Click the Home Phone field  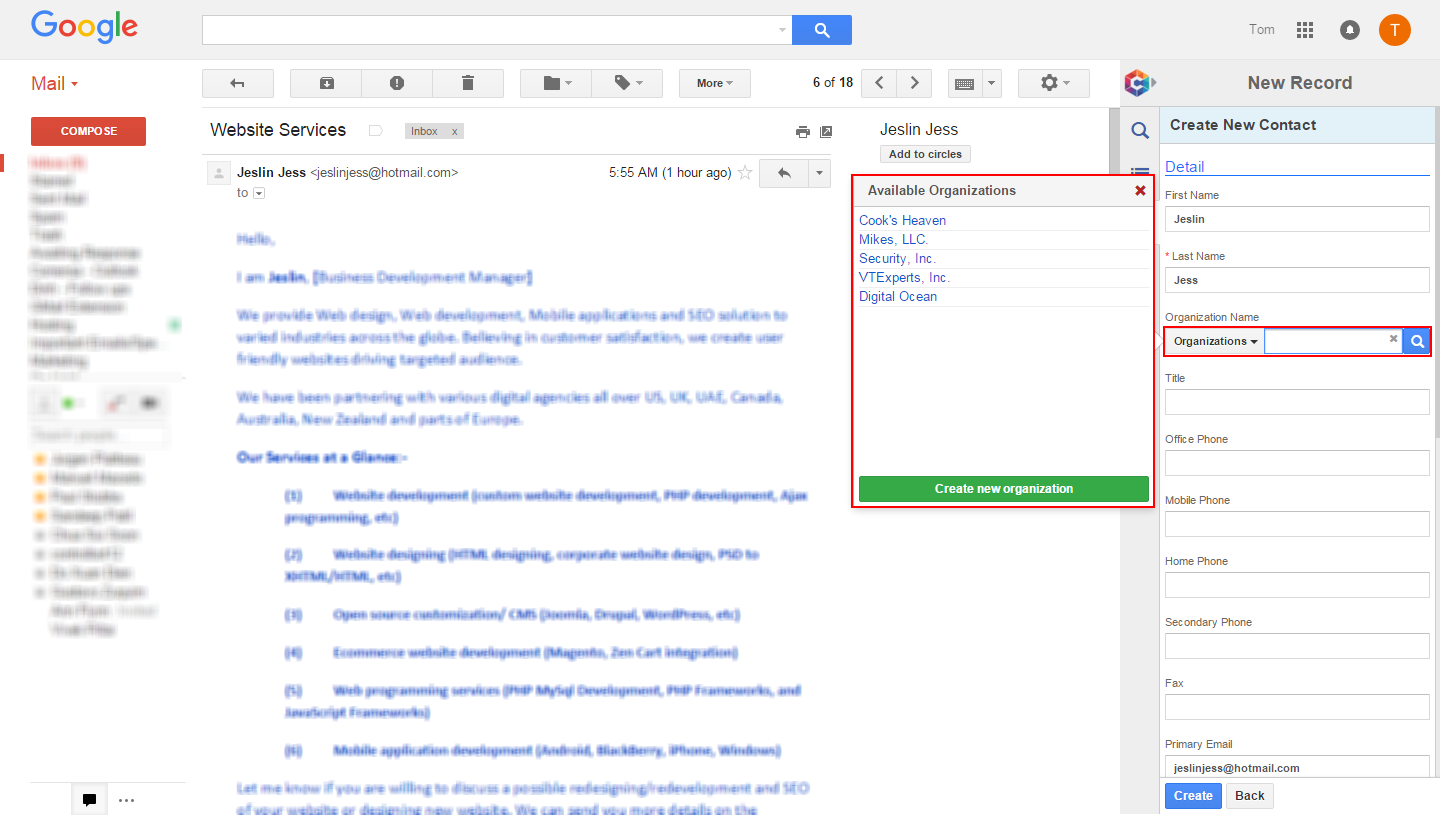coord(1297,585)
